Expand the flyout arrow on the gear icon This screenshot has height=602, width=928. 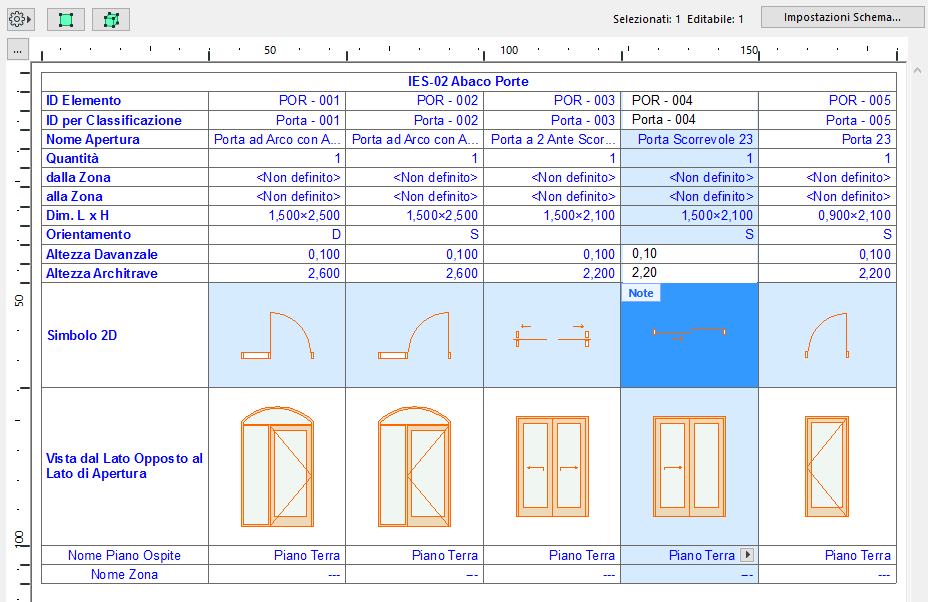[x=28, y=18]
